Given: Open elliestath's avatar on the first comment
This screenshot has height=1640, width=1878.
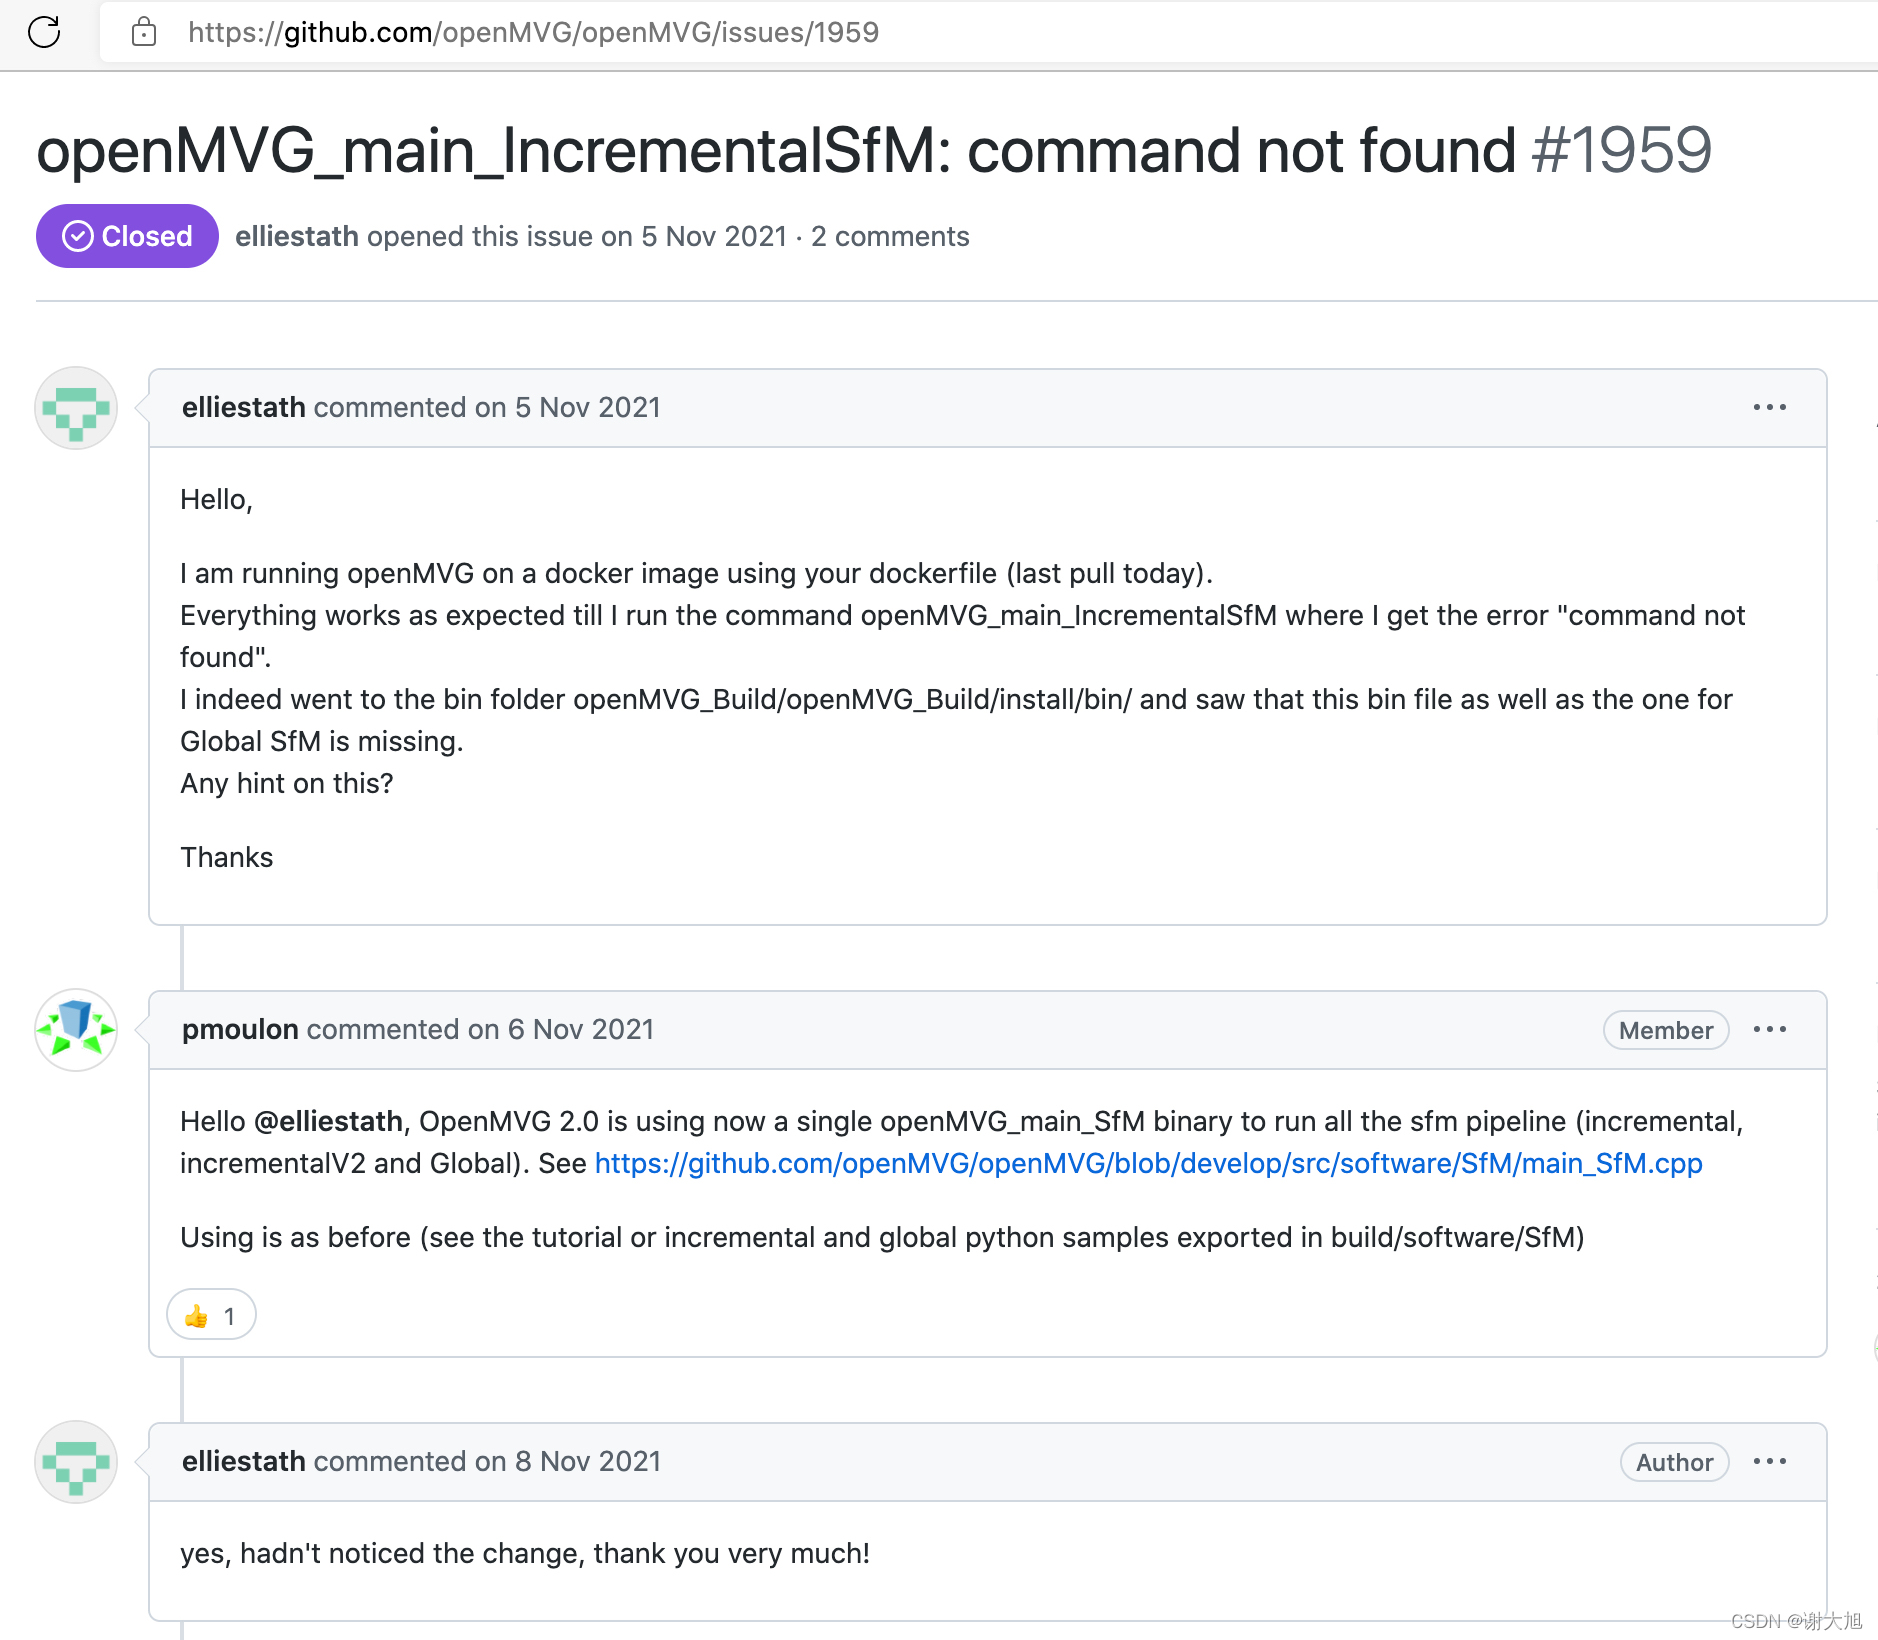Looking at the screenshot, I should click(75, 408).
